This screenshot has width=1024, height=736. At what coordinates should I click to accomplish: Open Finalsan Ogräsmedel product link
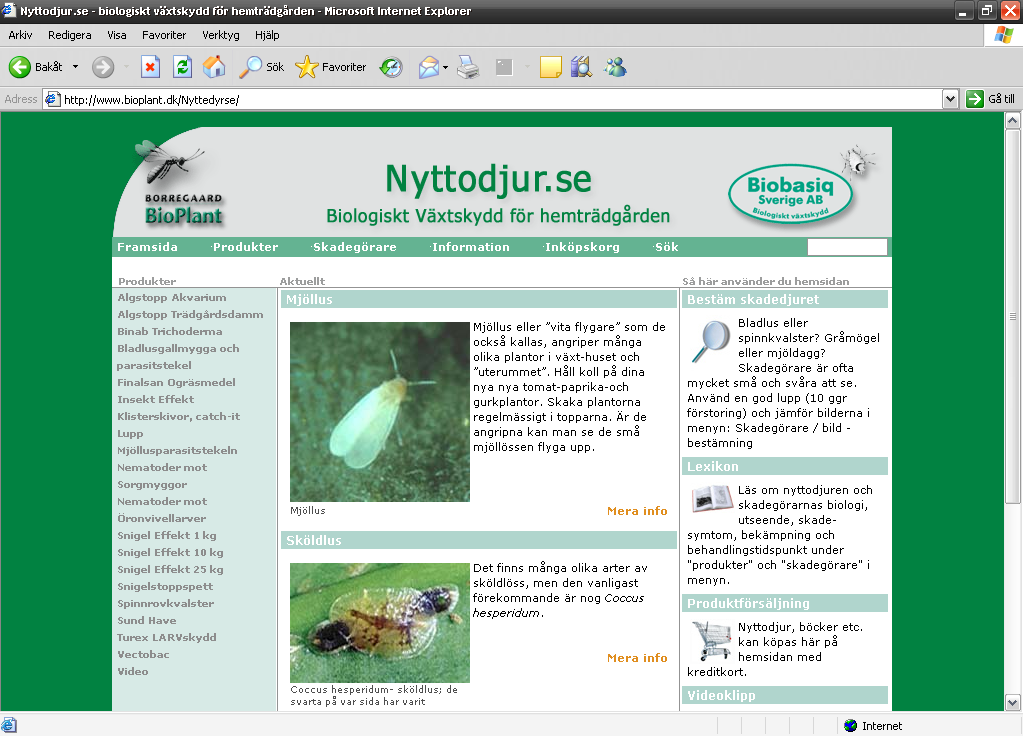click(x=176, y=382)
